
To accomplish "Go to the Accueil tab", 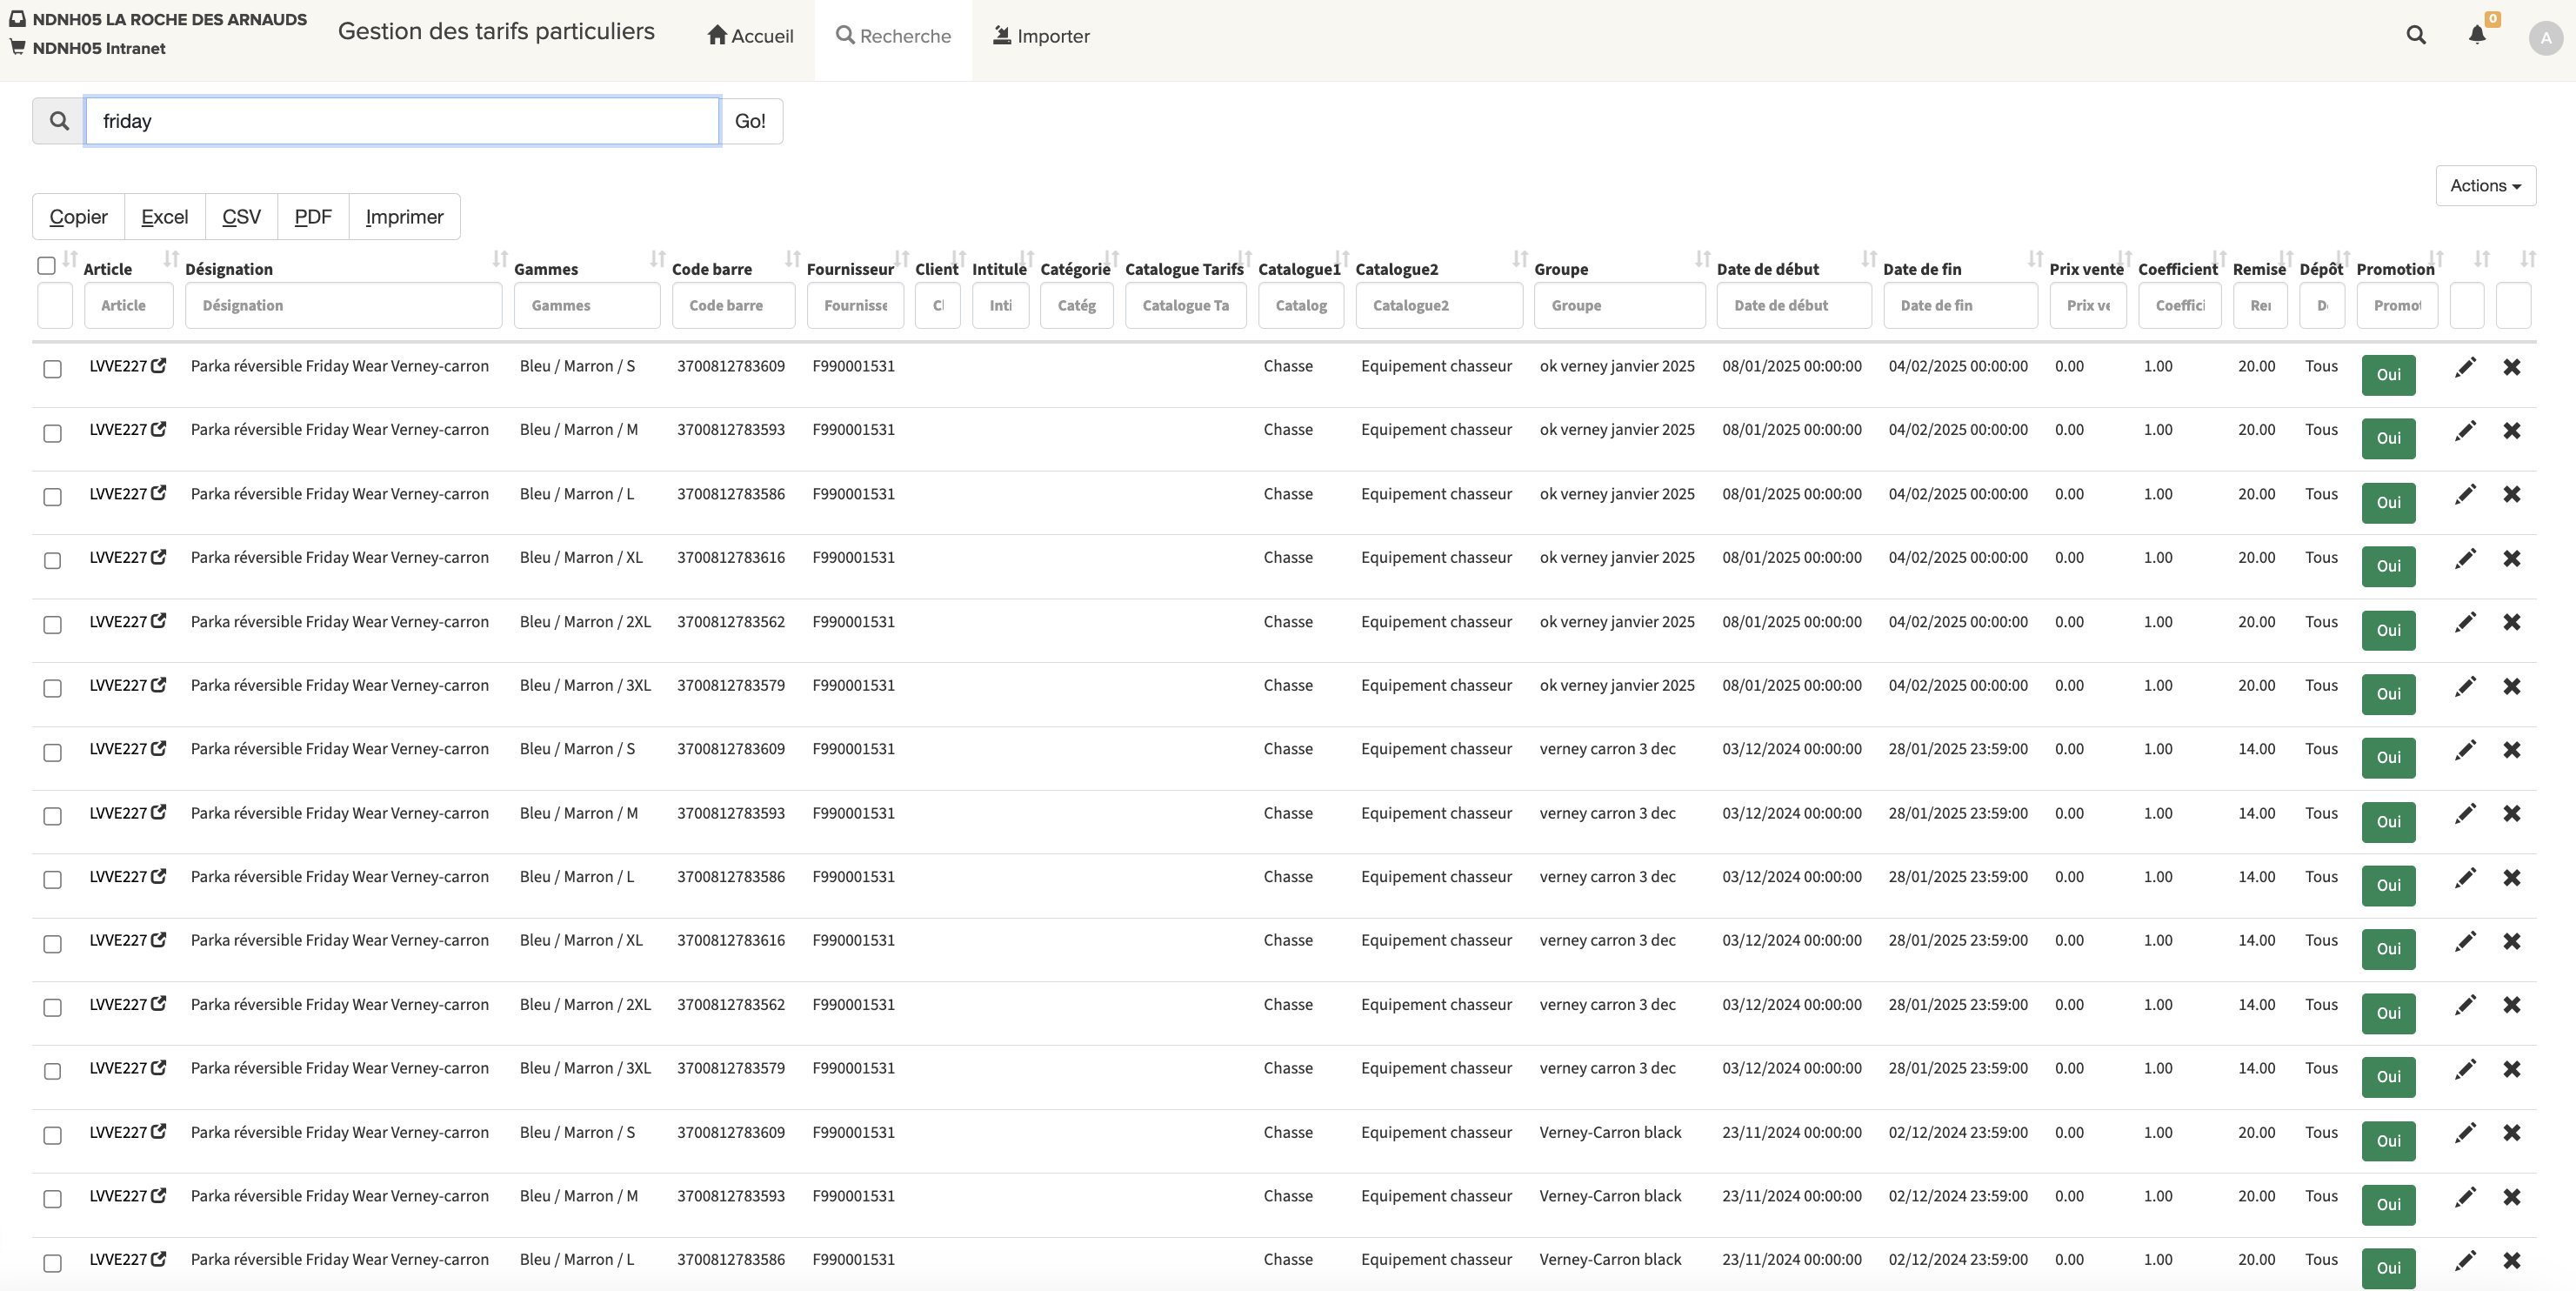I will pos(750,36).
